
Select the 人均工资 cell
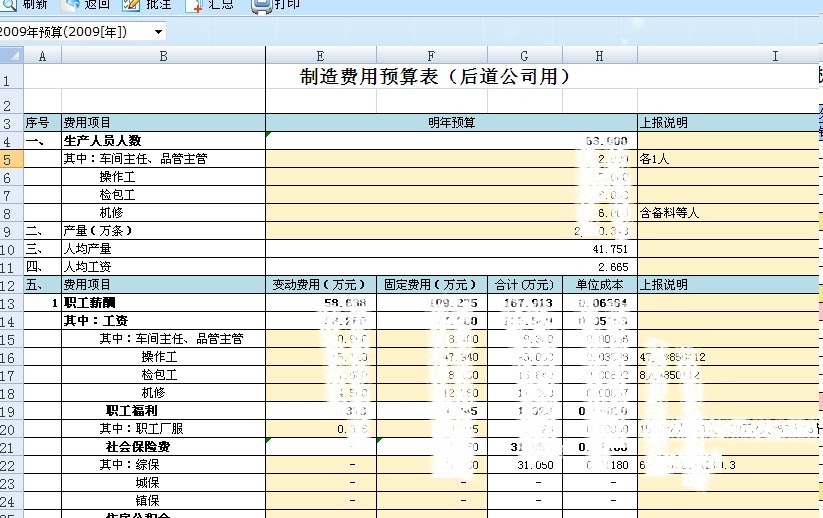[x=163, y=267]
